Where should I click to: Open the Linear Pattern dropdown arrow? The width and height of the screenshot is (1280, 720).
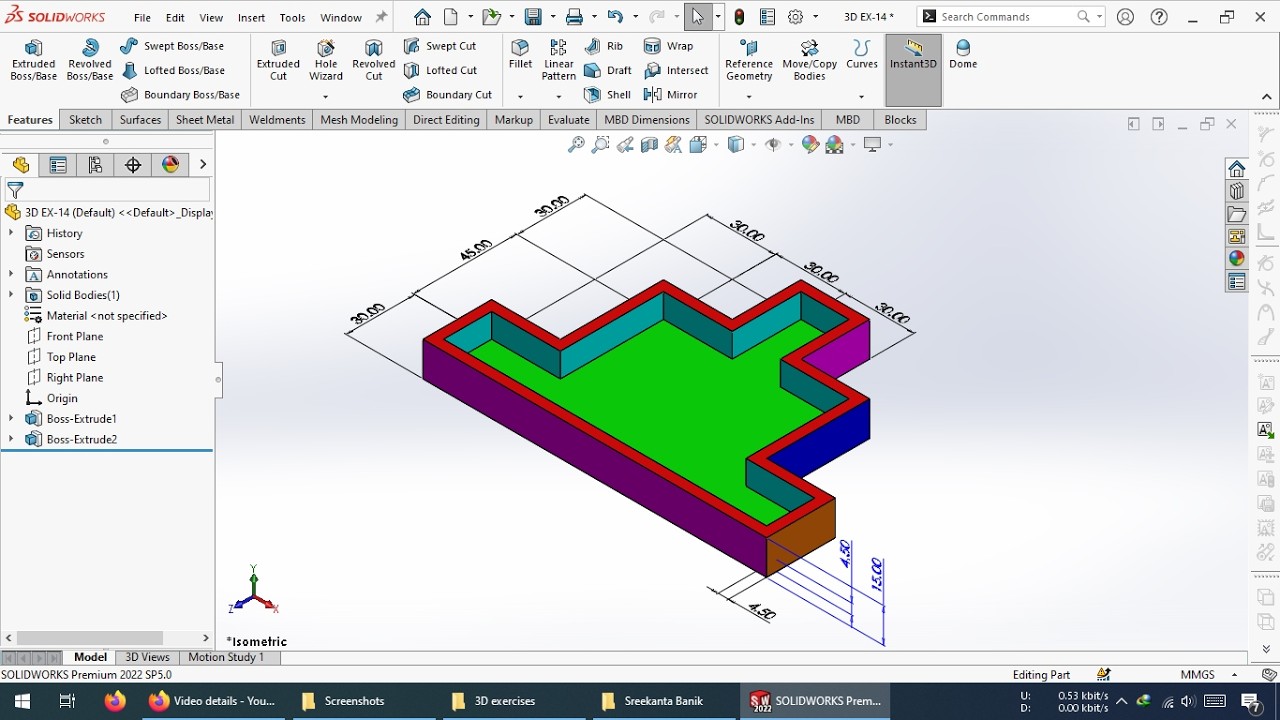tap(558, 97)
